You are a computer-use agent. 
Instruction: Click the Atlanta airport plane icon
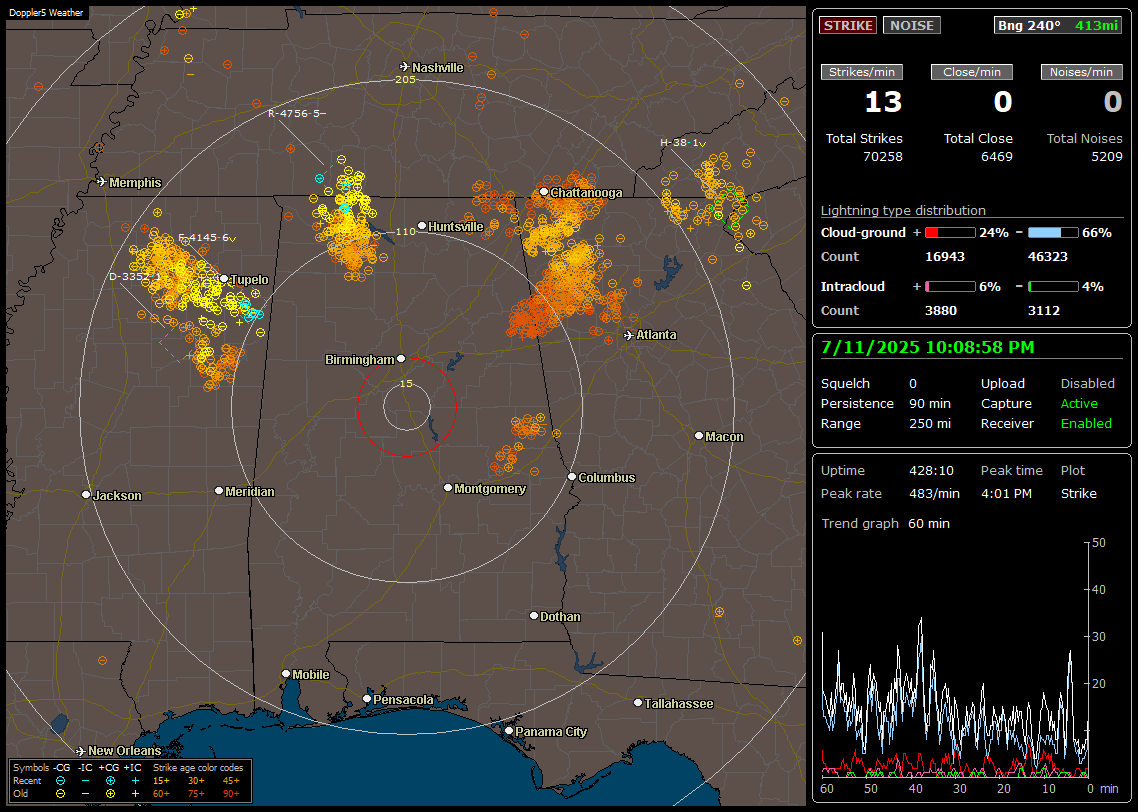(629, 335)
